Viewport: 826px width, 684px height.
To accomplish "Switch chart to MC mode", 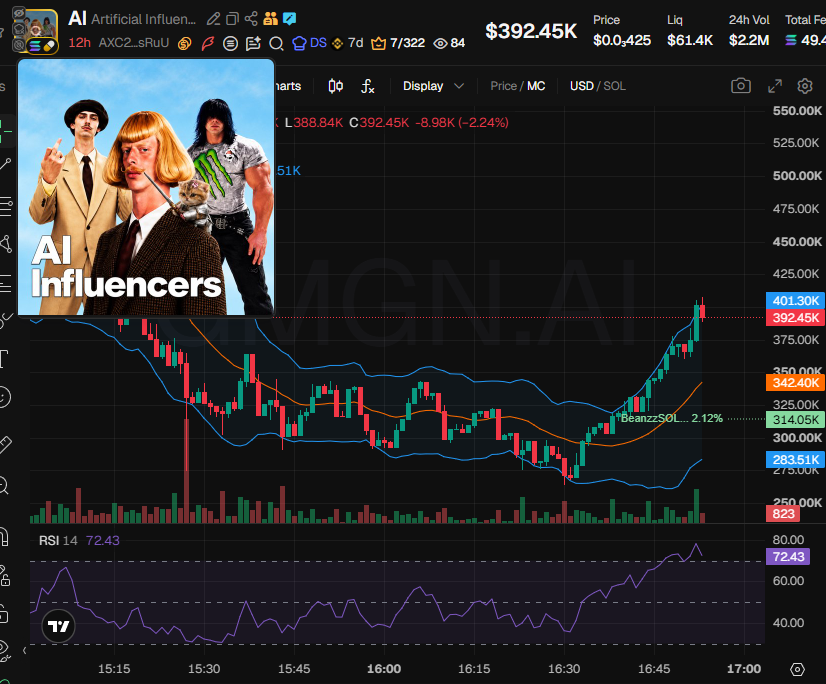I will [536, 86].
